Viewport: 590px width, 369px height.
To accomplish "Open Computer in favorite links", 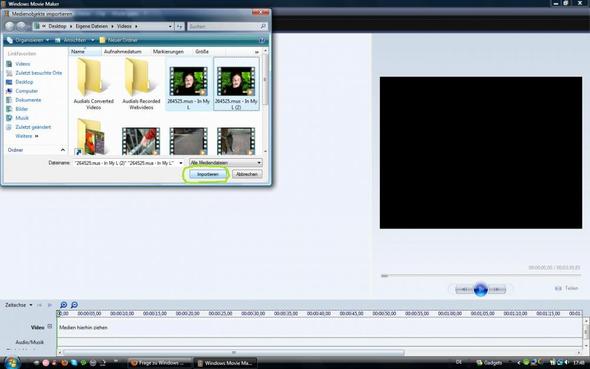I will point(26,91).
